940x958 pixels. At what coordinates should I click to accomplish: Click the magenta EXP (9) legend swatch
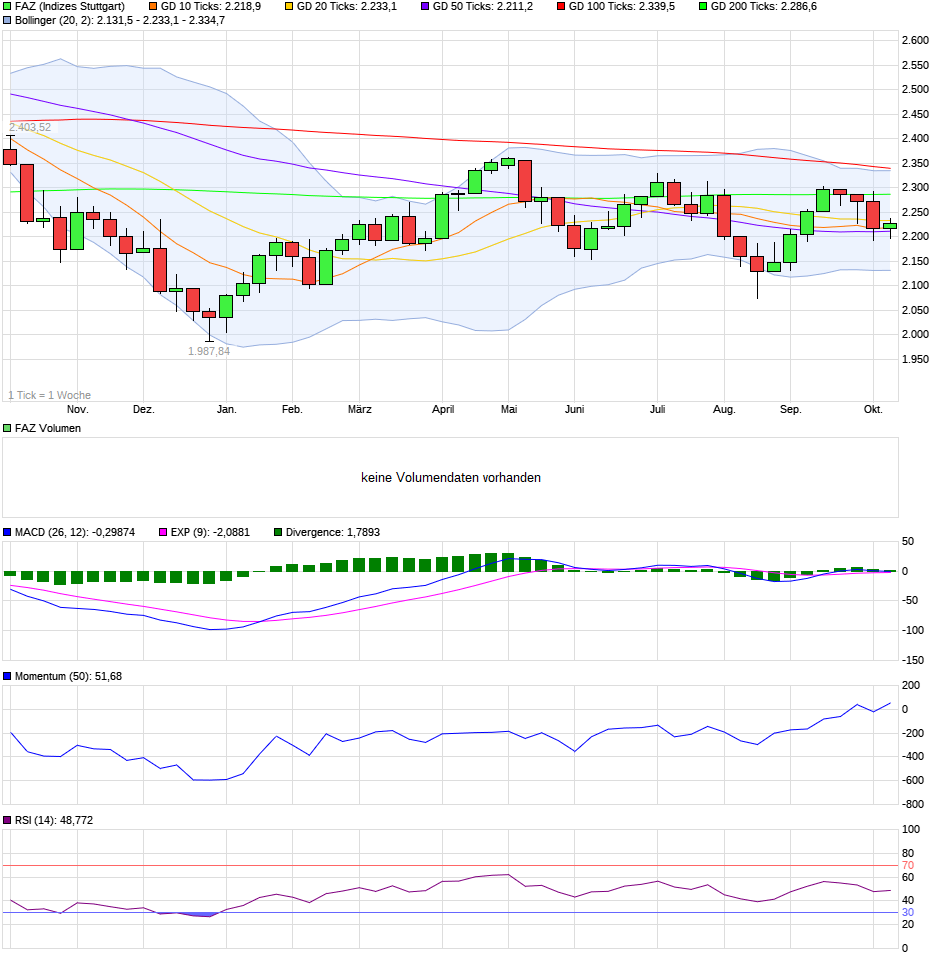pyautogui.click(x=151, y=533)
